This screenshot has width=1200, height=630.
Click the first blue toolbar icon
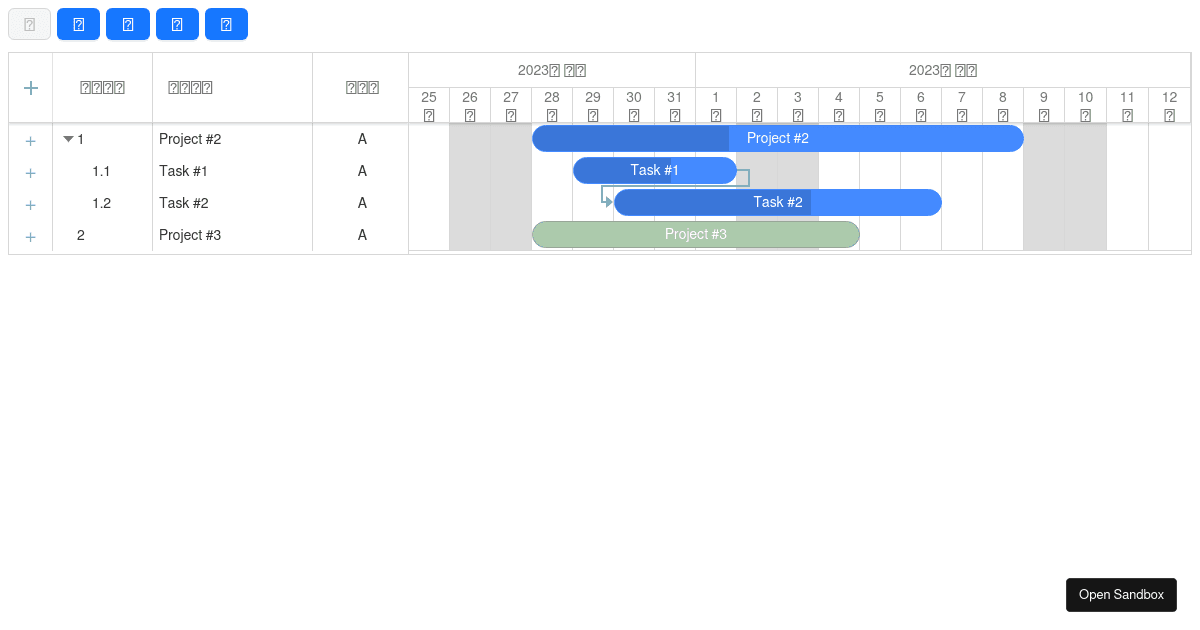pos(78,24)
